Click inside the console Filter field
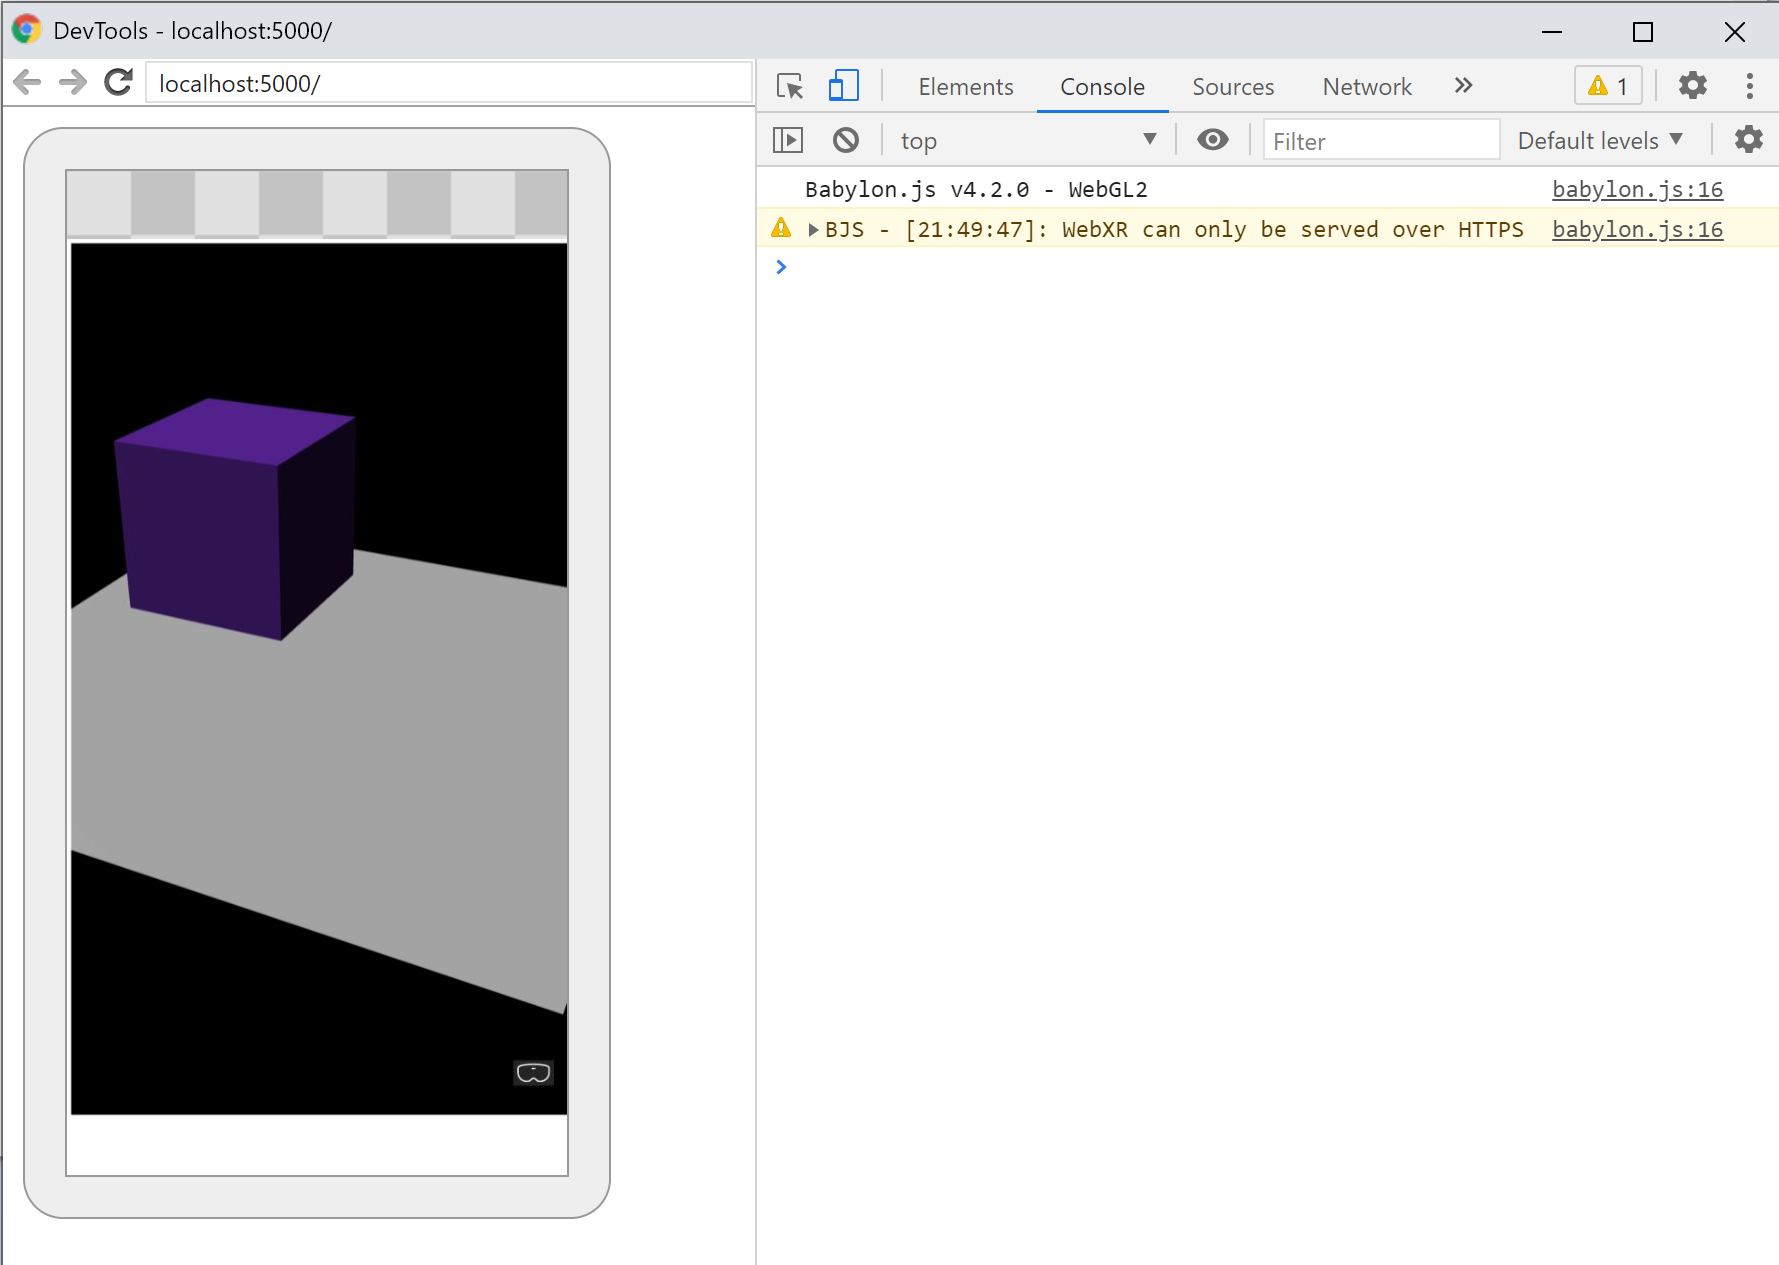The width and height of the screenshot is (1779, 1265). tap(1380, 140)
